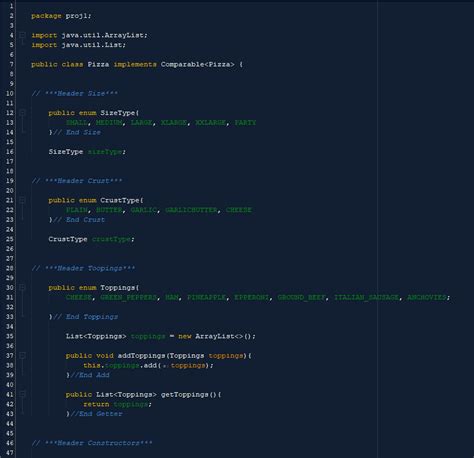This screenshot has height=458, width=474.
Task: Click the PARTY enum constant
Action: pos(245,122)
